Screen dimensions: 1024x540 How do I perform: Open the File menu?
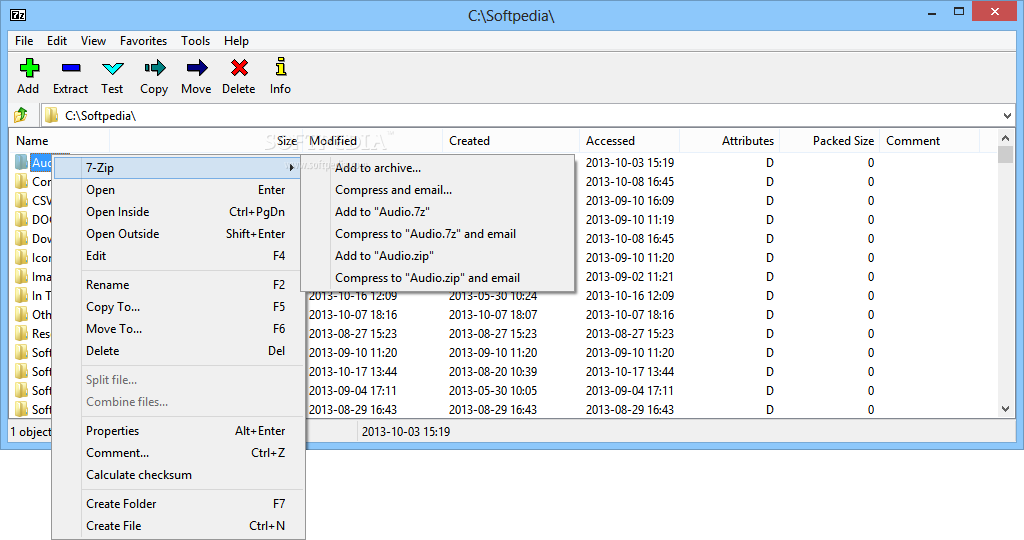coord(24,41)
